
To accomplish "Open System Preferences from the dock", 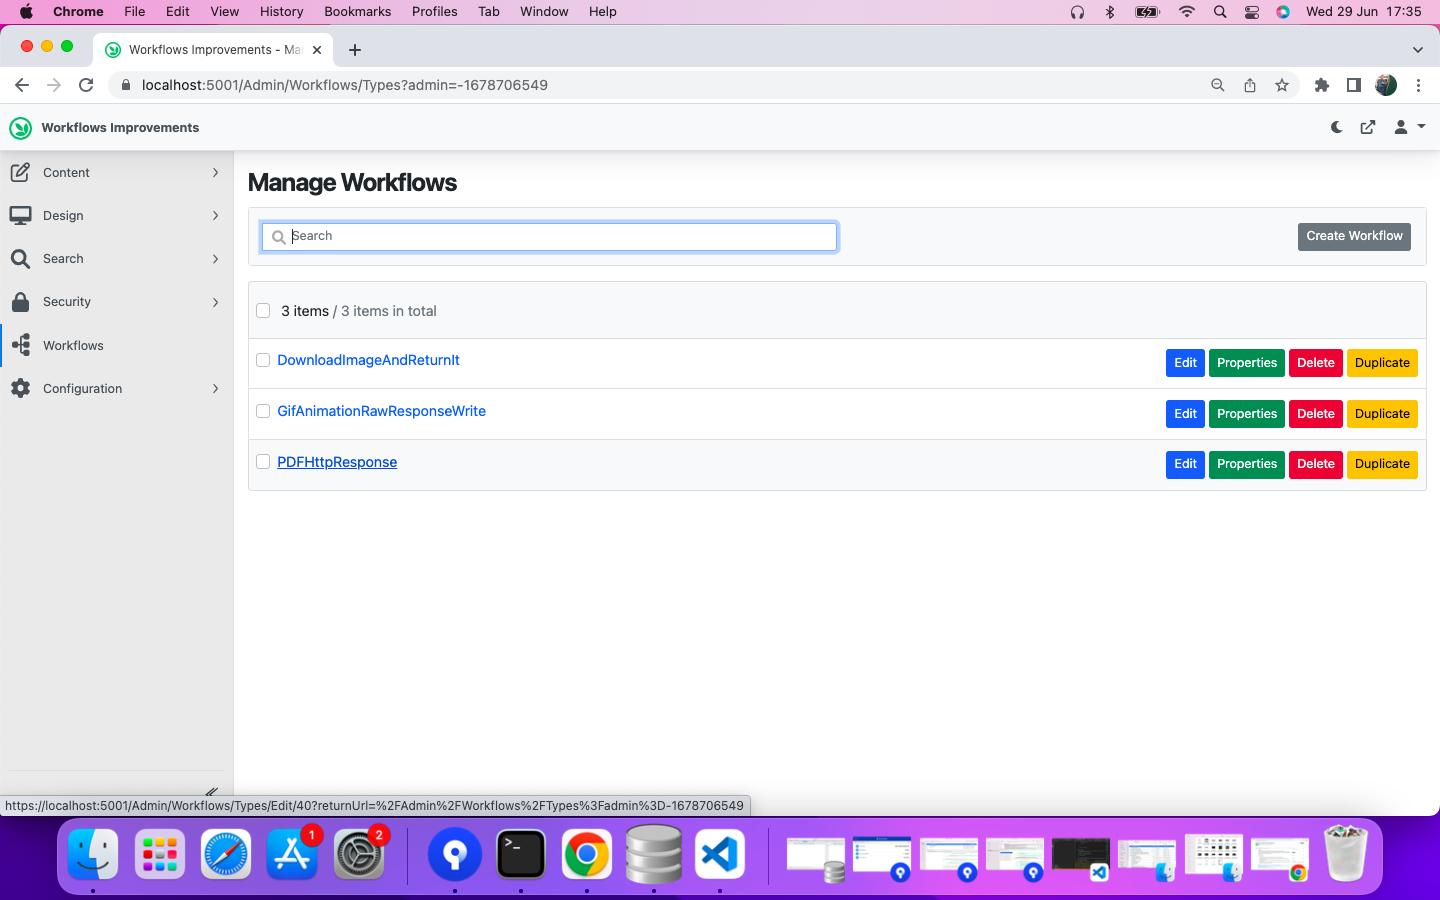I will [359, 855].
